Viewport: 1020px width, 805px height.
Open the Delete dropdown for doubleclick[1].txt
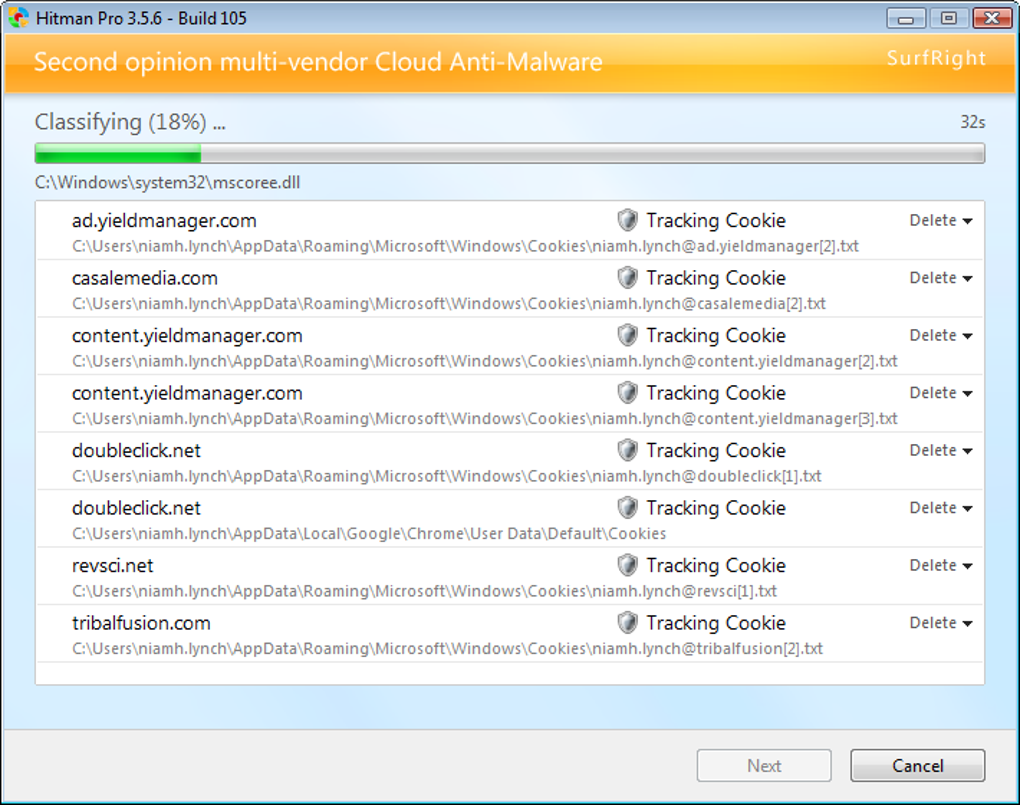click(x=941, y=450)
